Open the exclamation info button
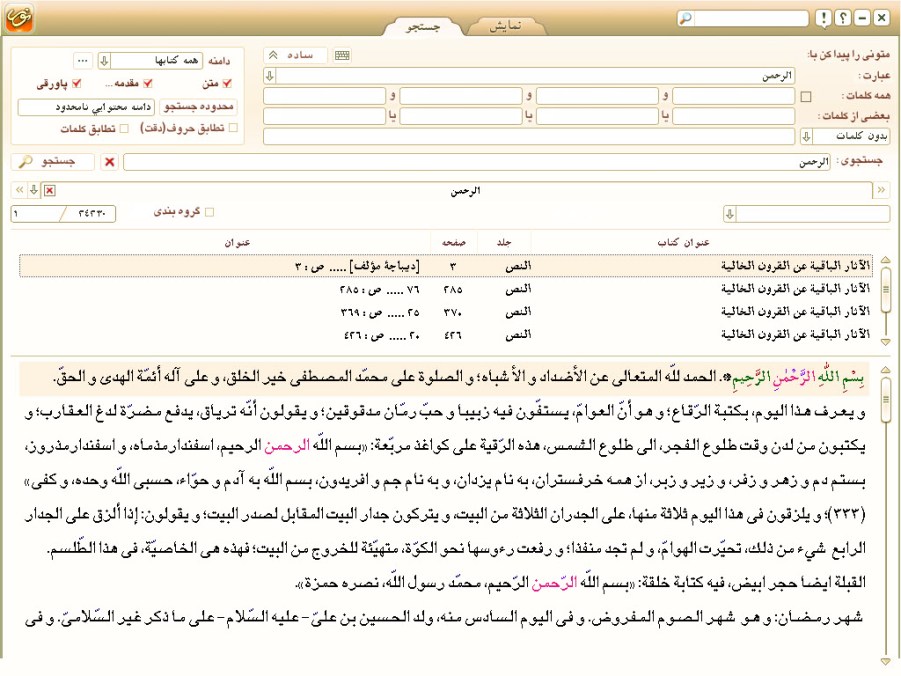Viewport: 901px width, 676px height. point(824,18)
